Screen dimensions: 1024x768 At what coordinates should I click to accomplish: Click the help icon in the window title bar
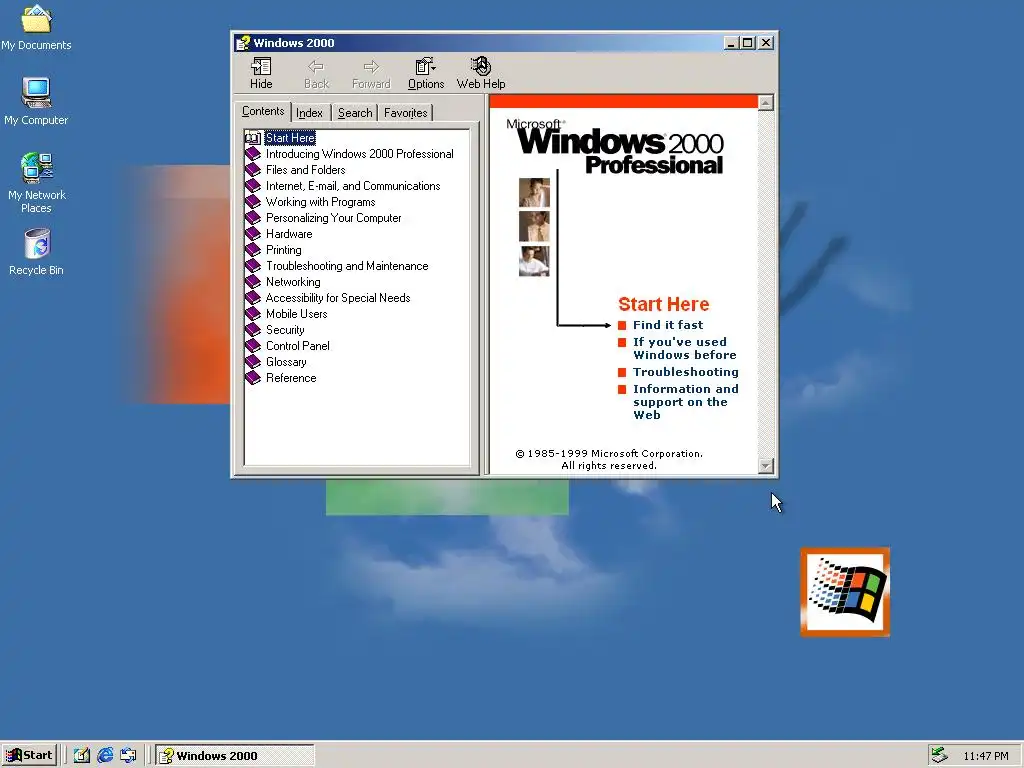click(x=243, y=43)
